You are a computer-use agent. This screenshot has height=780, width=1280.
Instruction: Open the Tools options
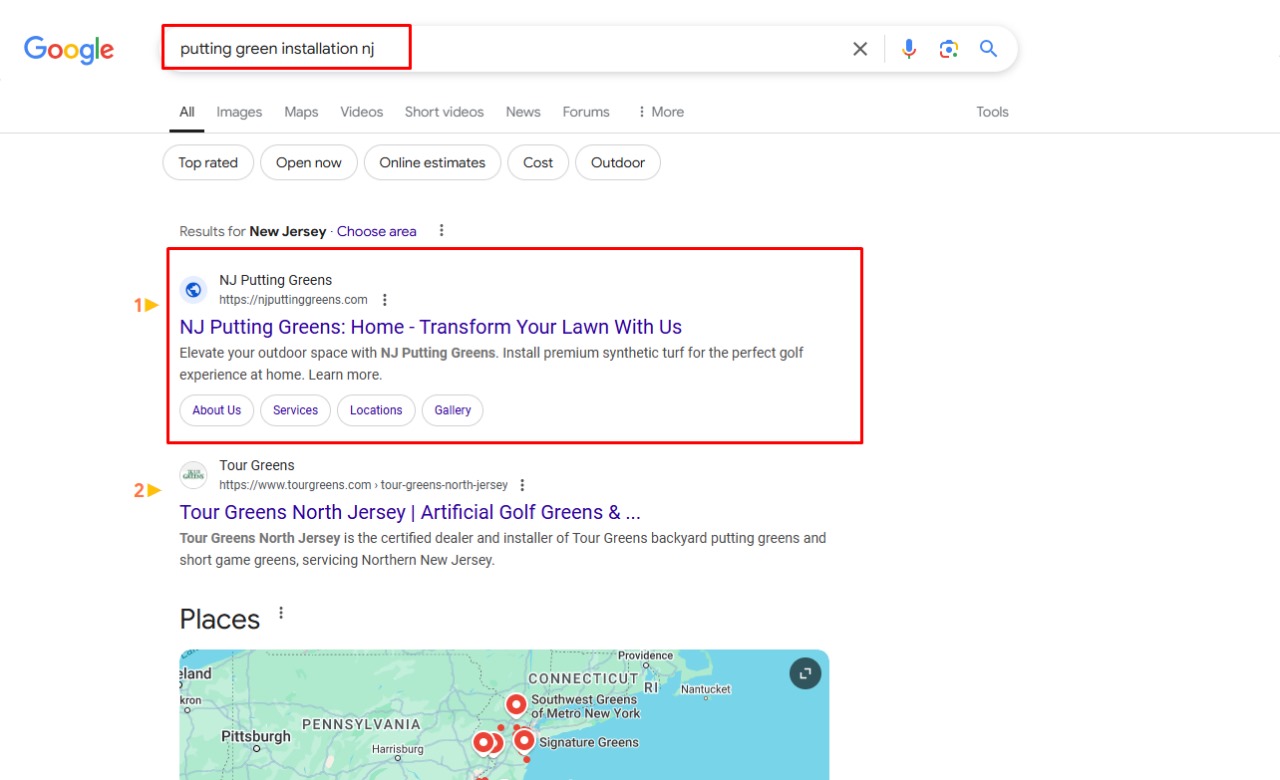click(992, 112)
